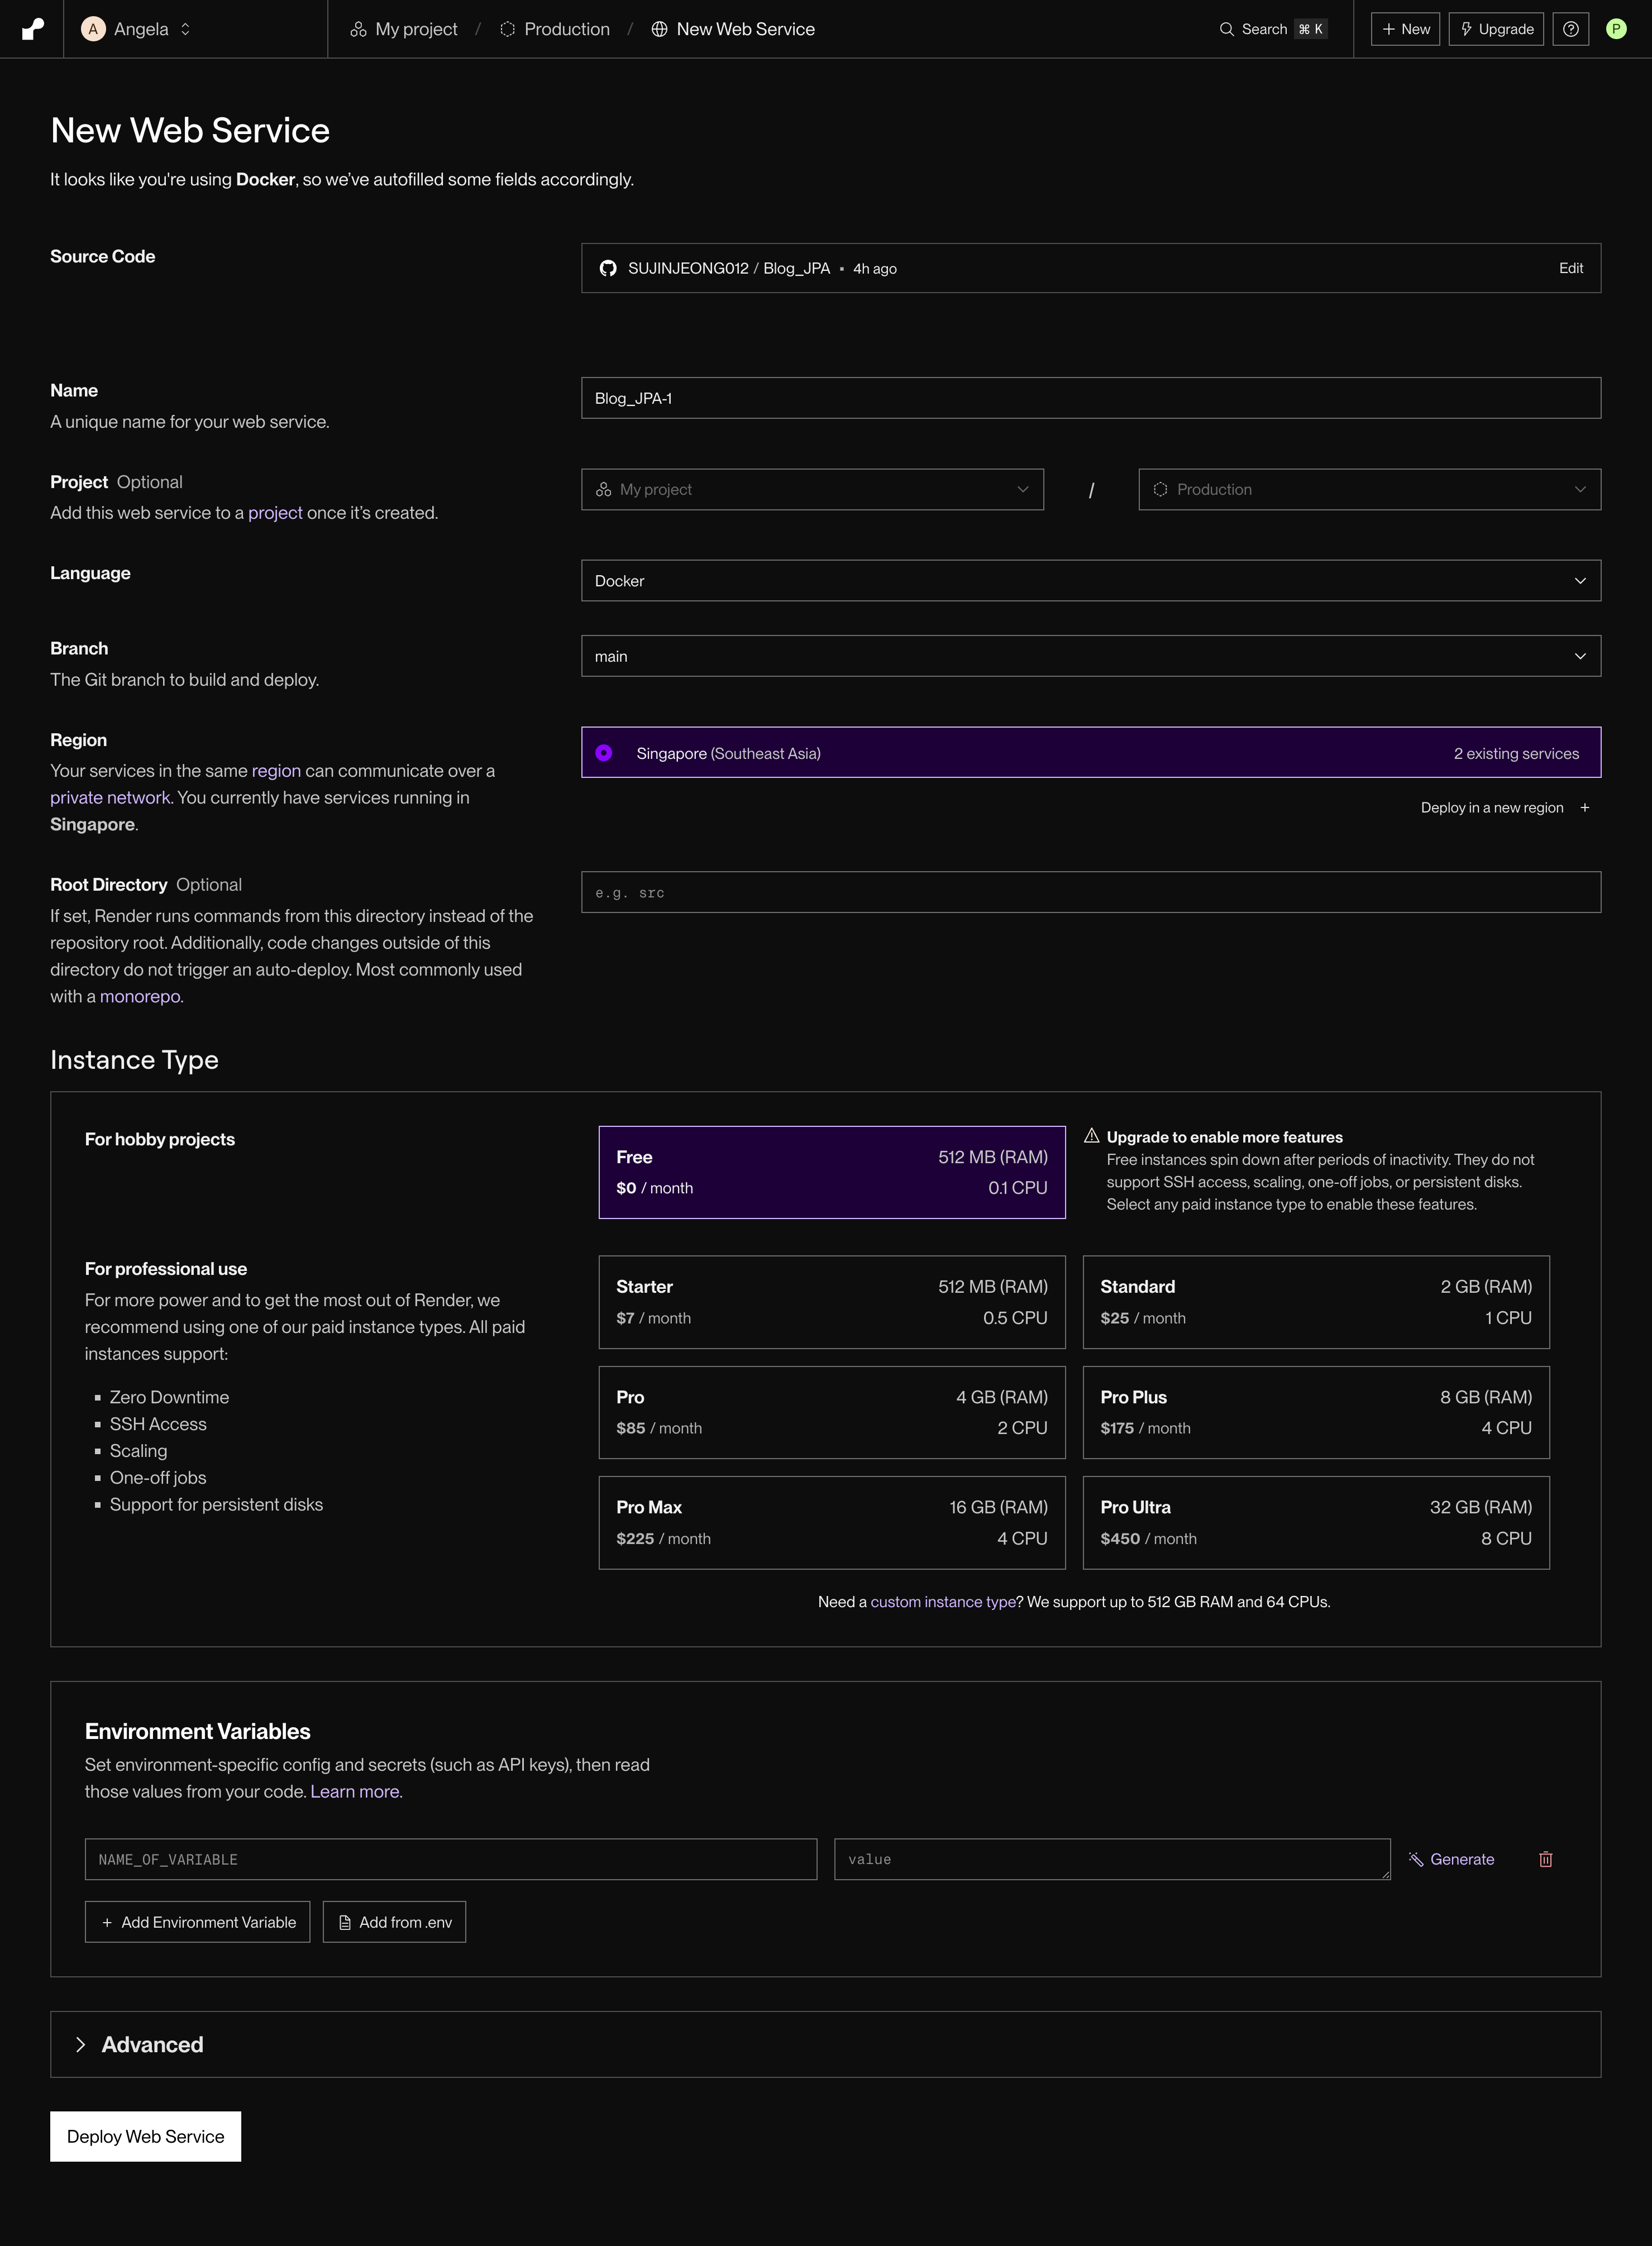The image size is (1652, 2246).
Task: Click the Generate magic wand icon
Action: [x=1416, y=1859]
